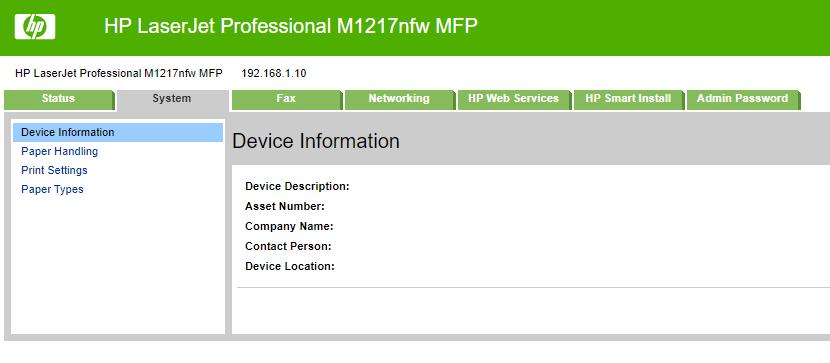Click the HP logo icon
This screenshot has width=830, height=363.
point(35,26)
